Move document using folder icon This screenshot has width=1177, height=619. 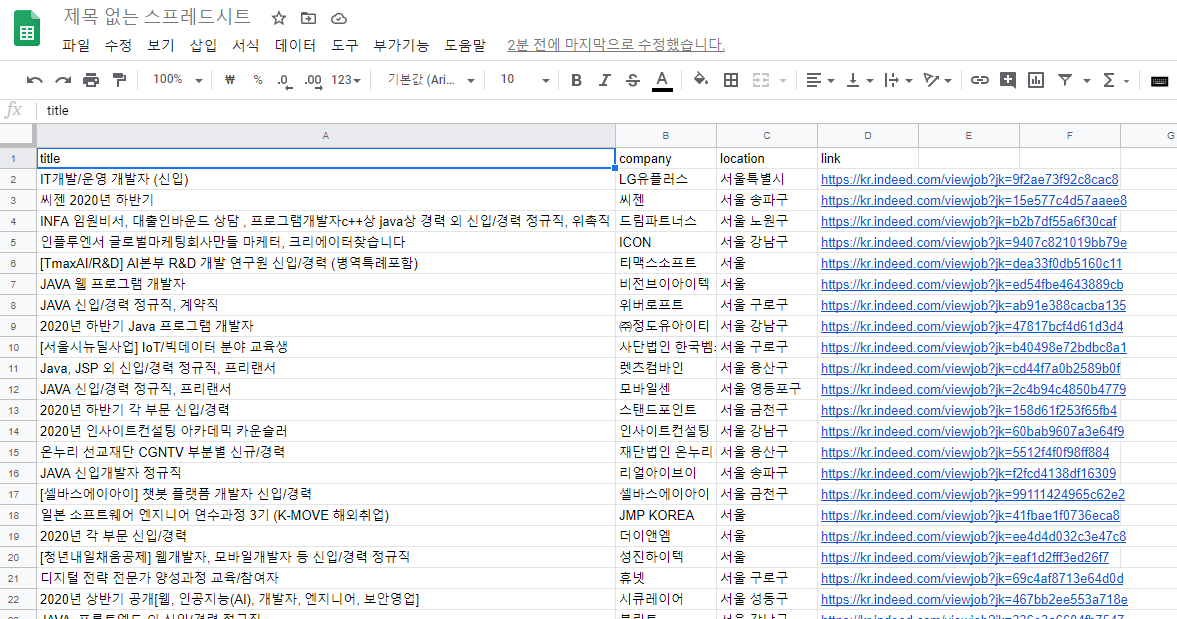click(309, 18)
